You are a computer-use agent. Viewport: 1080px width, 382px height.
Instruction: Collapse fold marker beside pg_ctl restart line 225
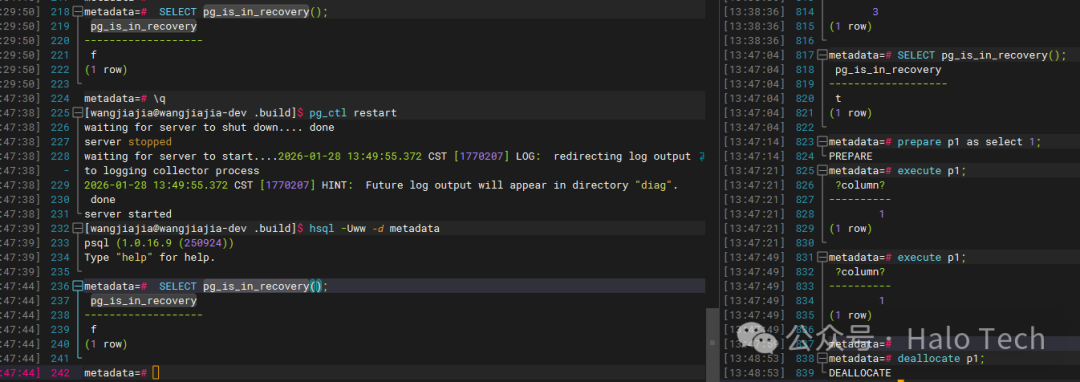tap(79, 113)
